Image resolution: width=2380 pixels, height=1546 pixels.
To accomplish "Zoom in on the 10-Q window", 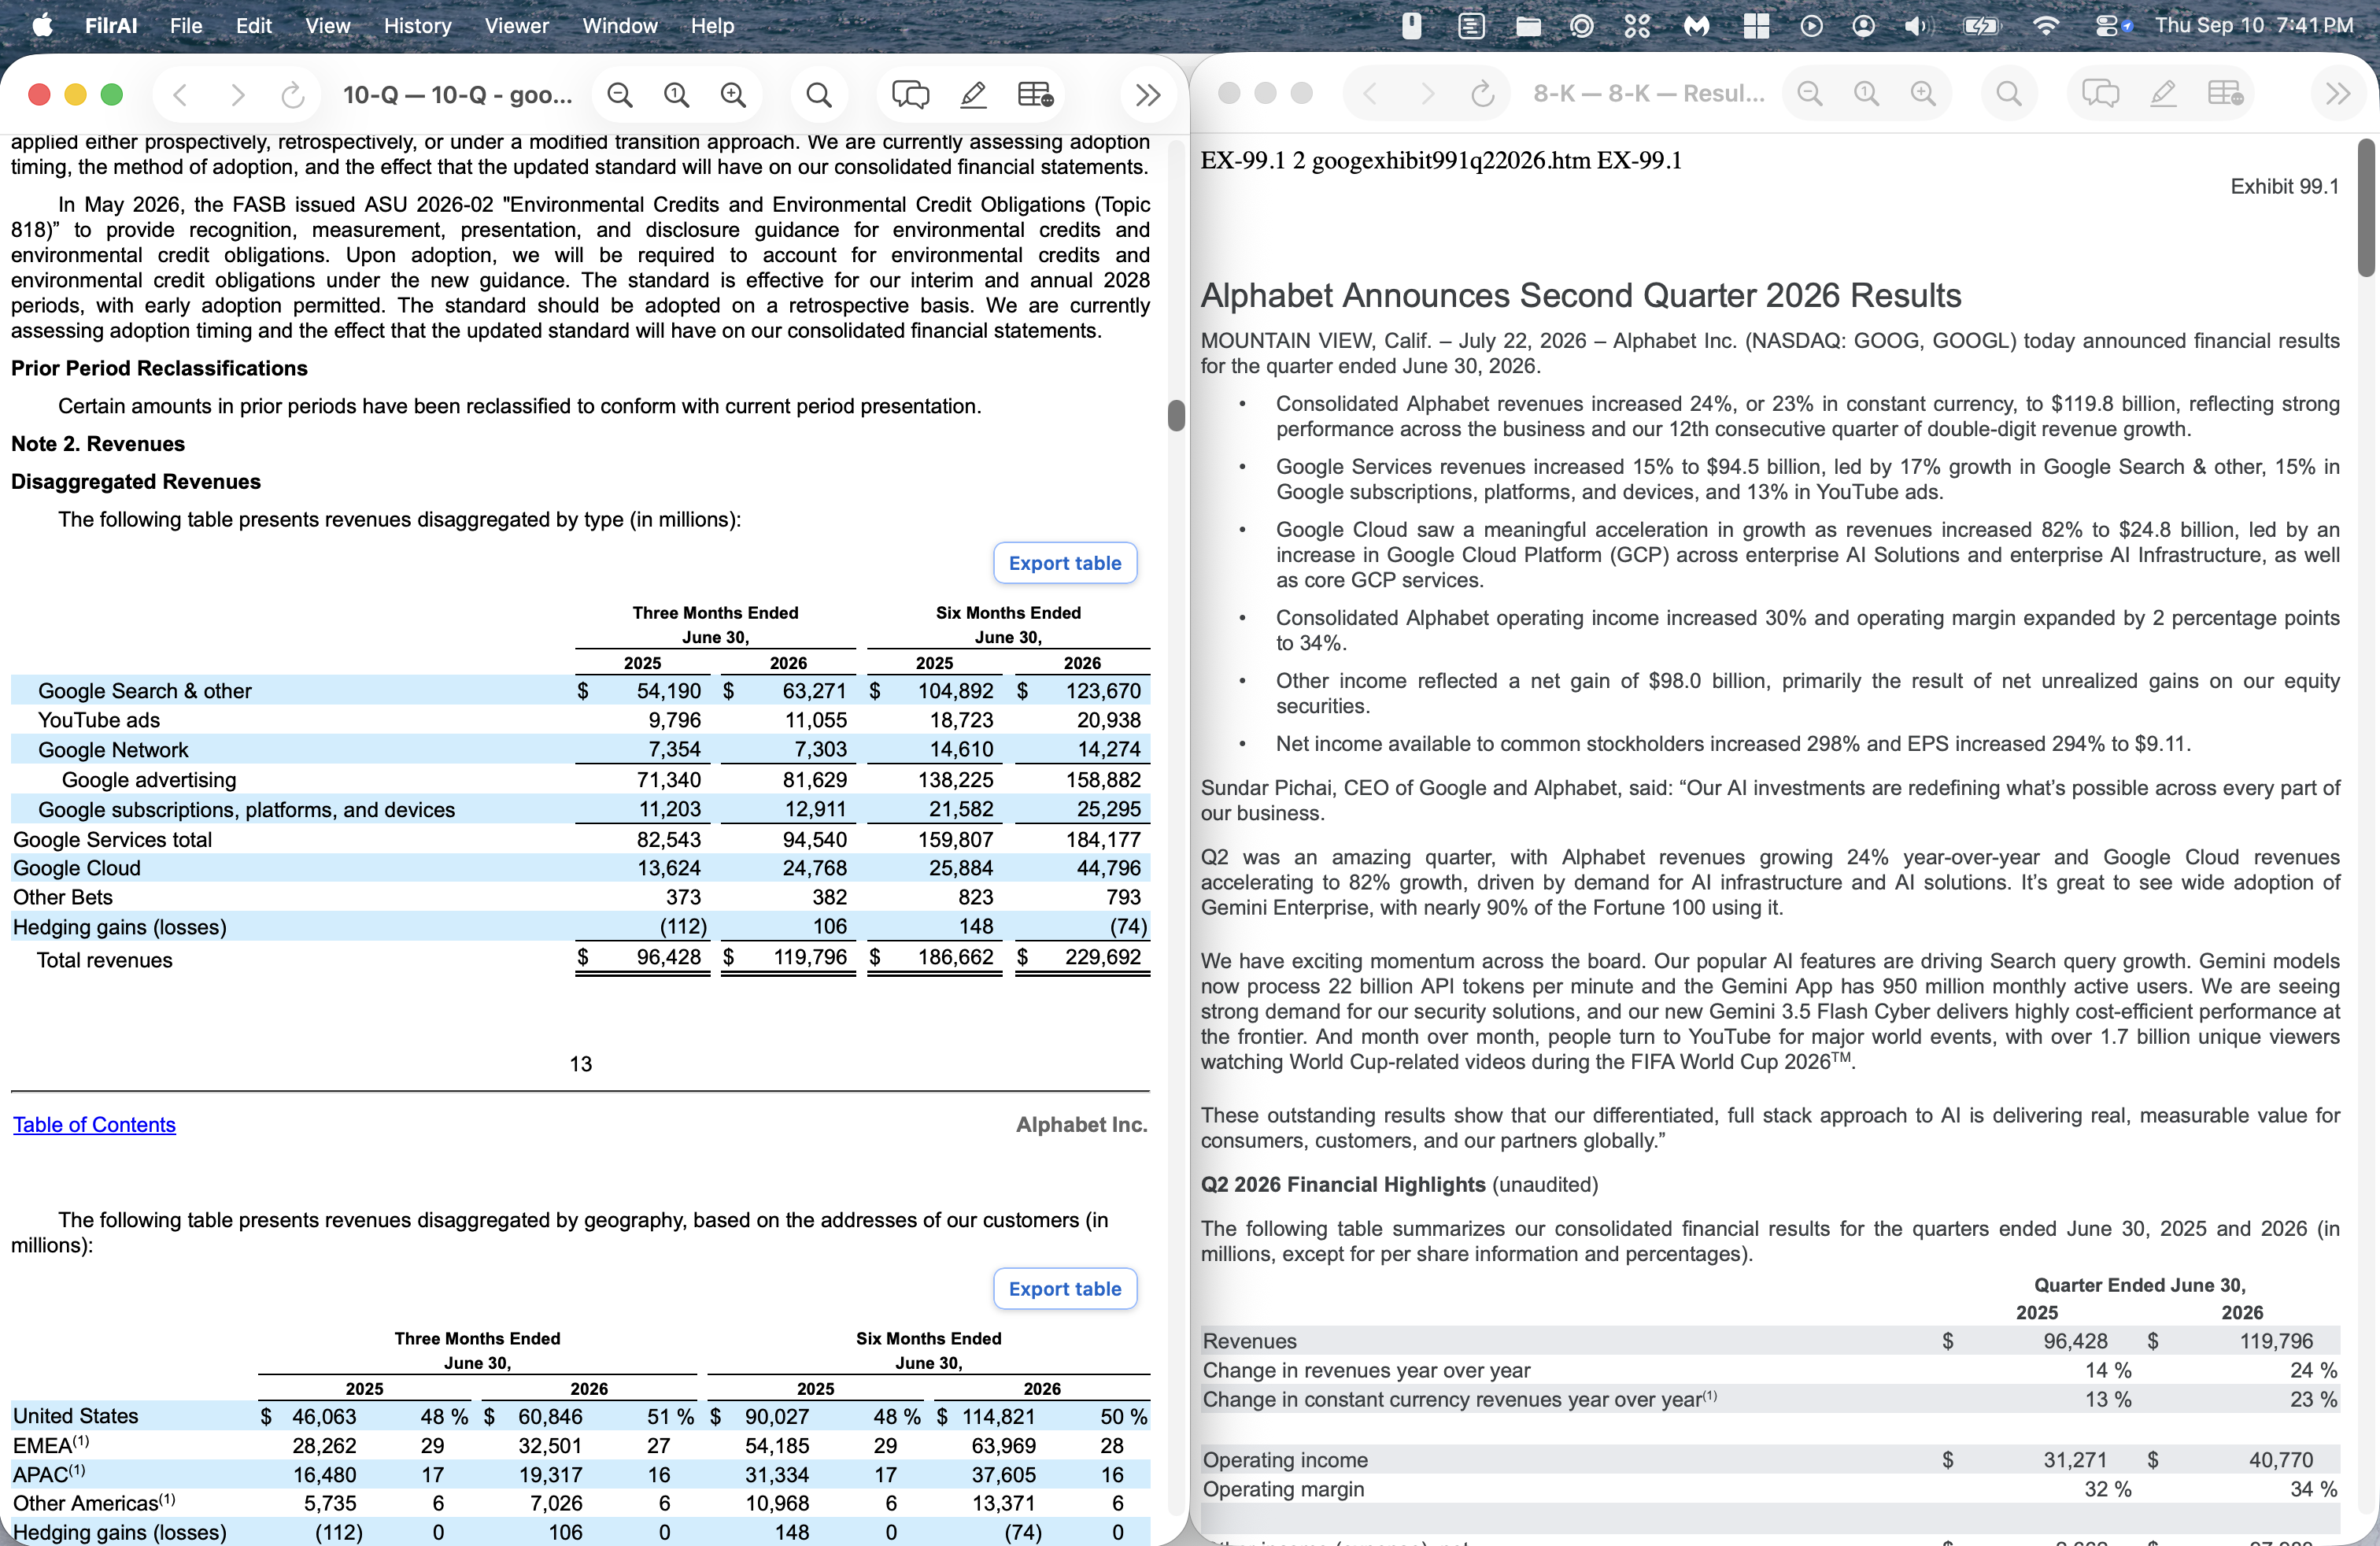I will click(734, 95).
